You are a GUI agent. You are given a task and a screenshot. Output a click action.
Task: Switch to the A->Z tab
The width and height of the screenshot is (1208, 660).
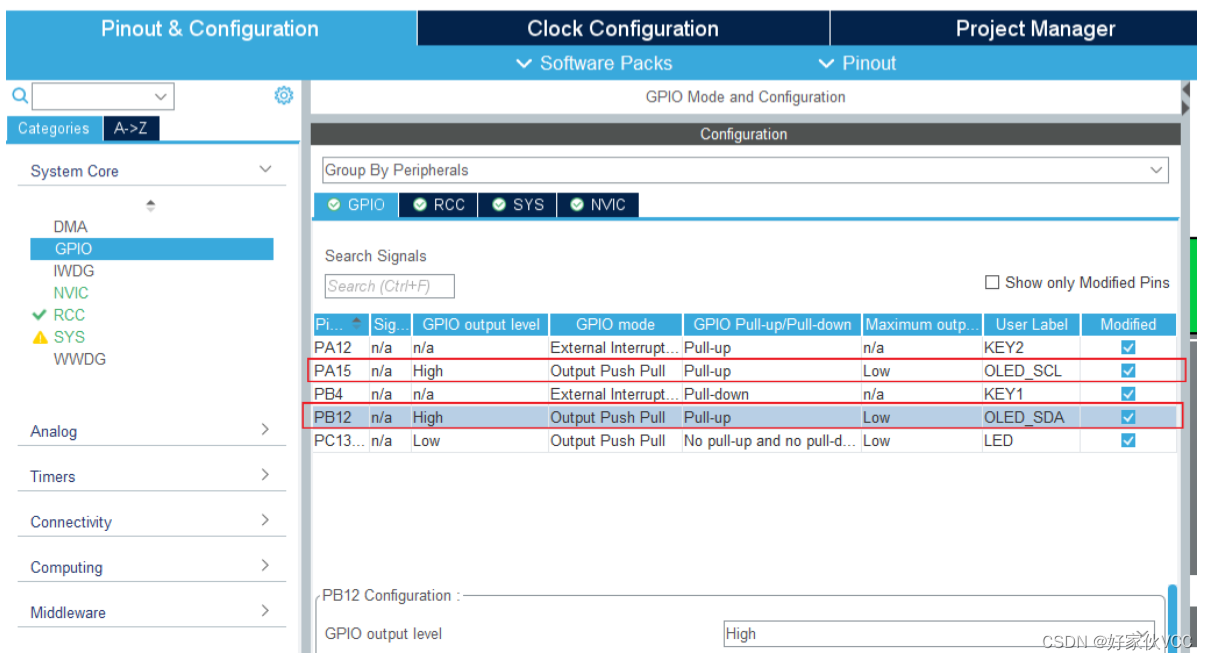pyautogui.click(x=131, y=128)
